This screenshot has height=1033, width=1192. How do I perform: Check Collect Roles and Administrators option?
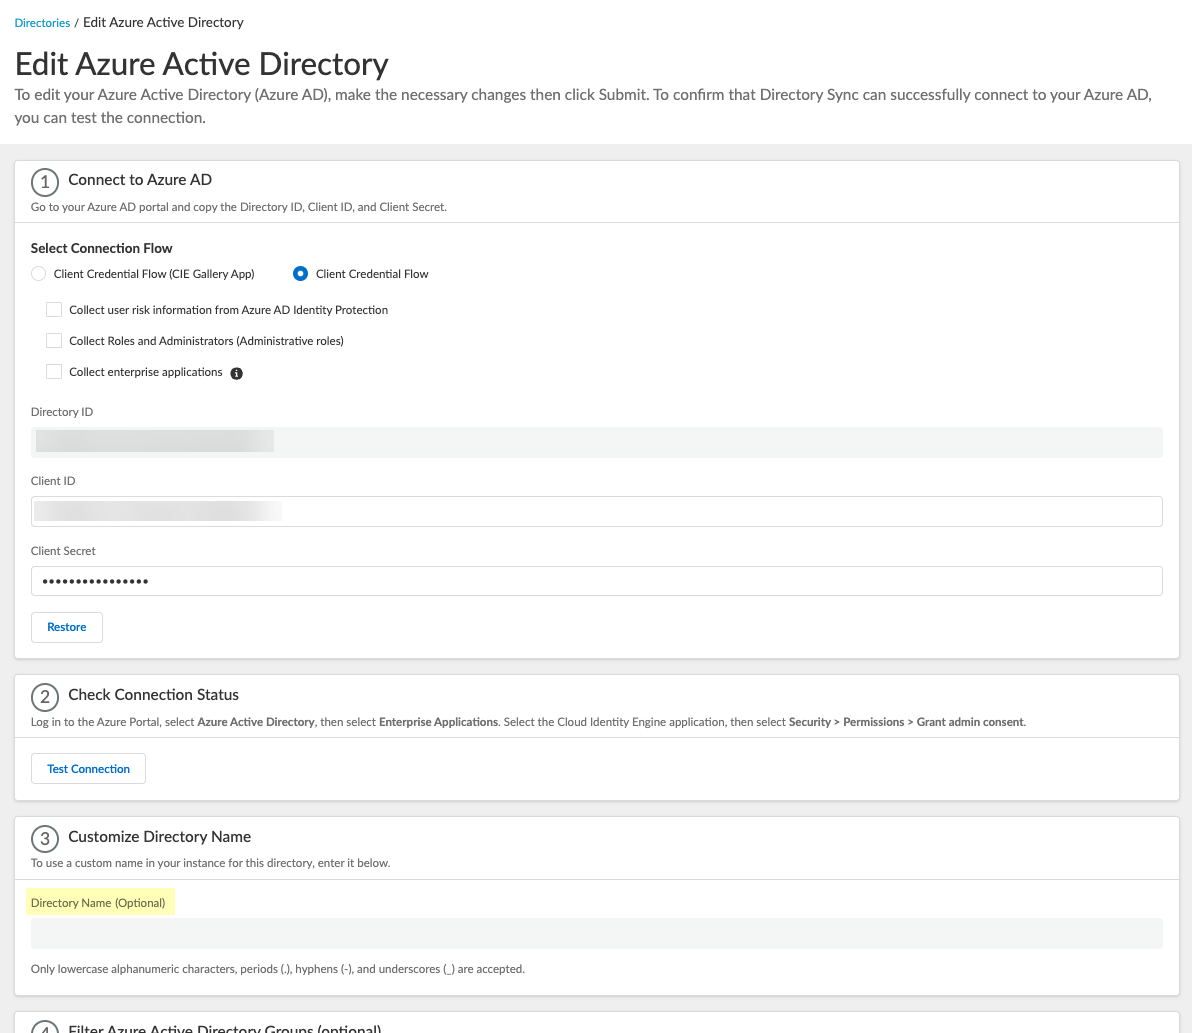tap(54, 340)
